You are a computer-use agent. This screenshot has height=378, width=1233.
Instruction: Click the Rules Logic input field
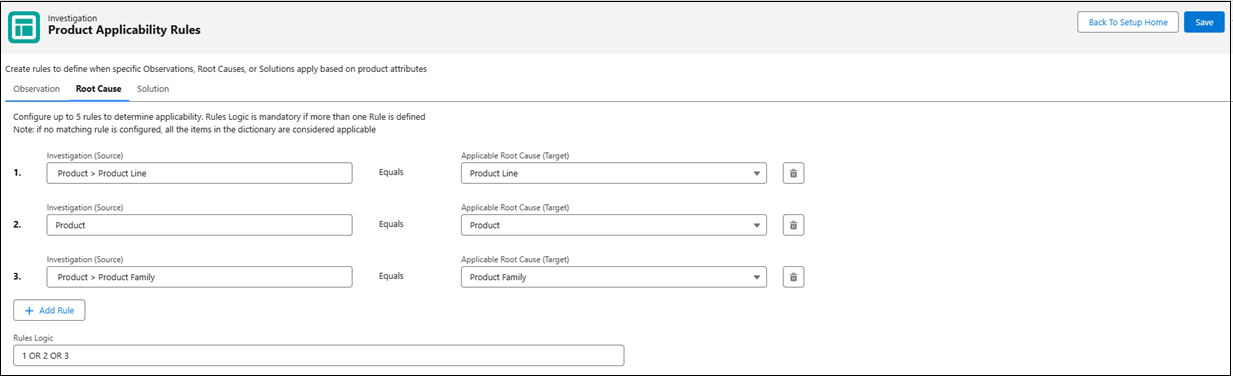point(319,355)
